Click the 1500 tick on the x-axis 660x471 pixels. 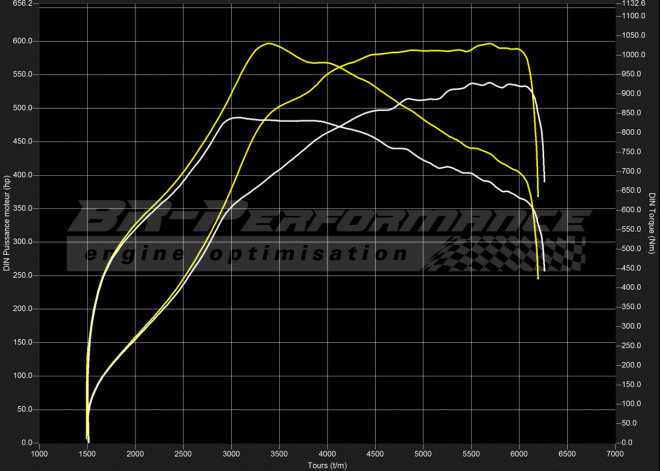87,453
